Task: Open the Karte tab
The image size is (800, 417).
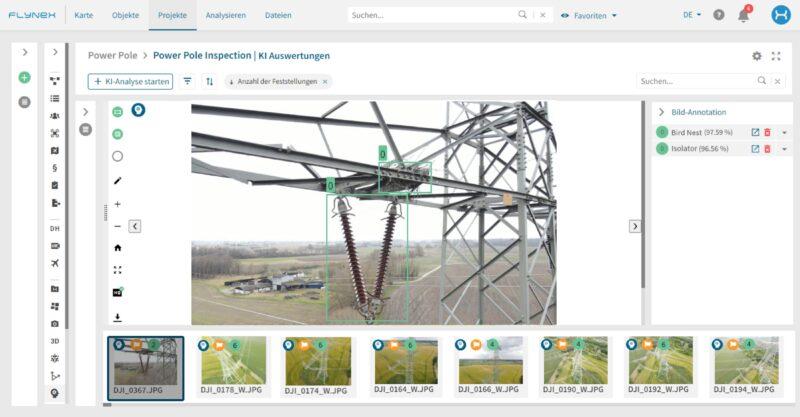Action: [x=84, y=15]
